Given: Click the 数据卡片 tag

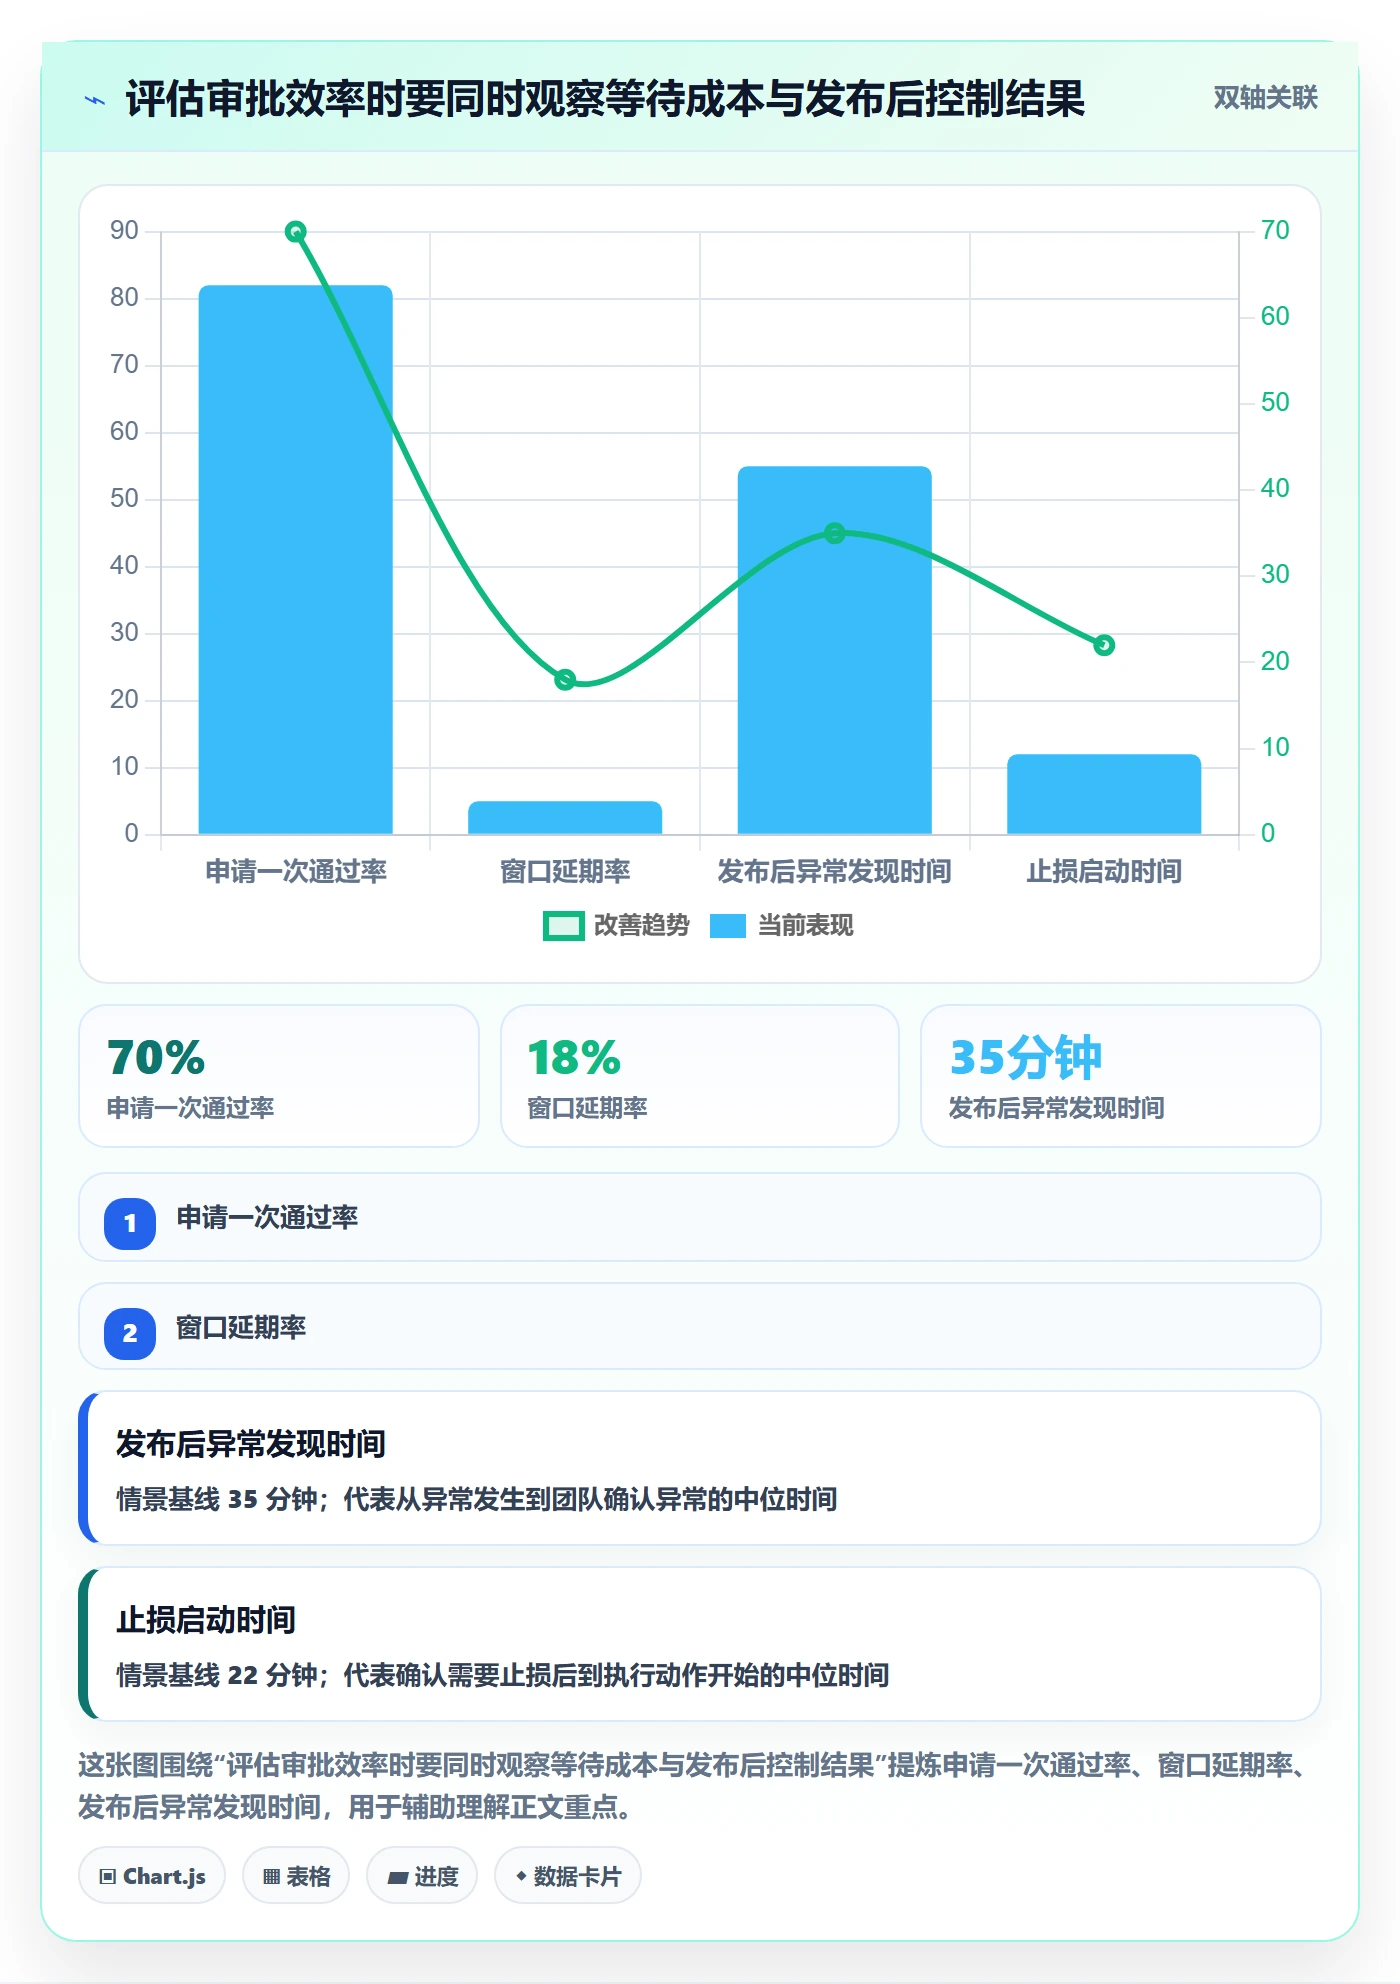Looking at the screenshot, I should (x=568, y=1876).
